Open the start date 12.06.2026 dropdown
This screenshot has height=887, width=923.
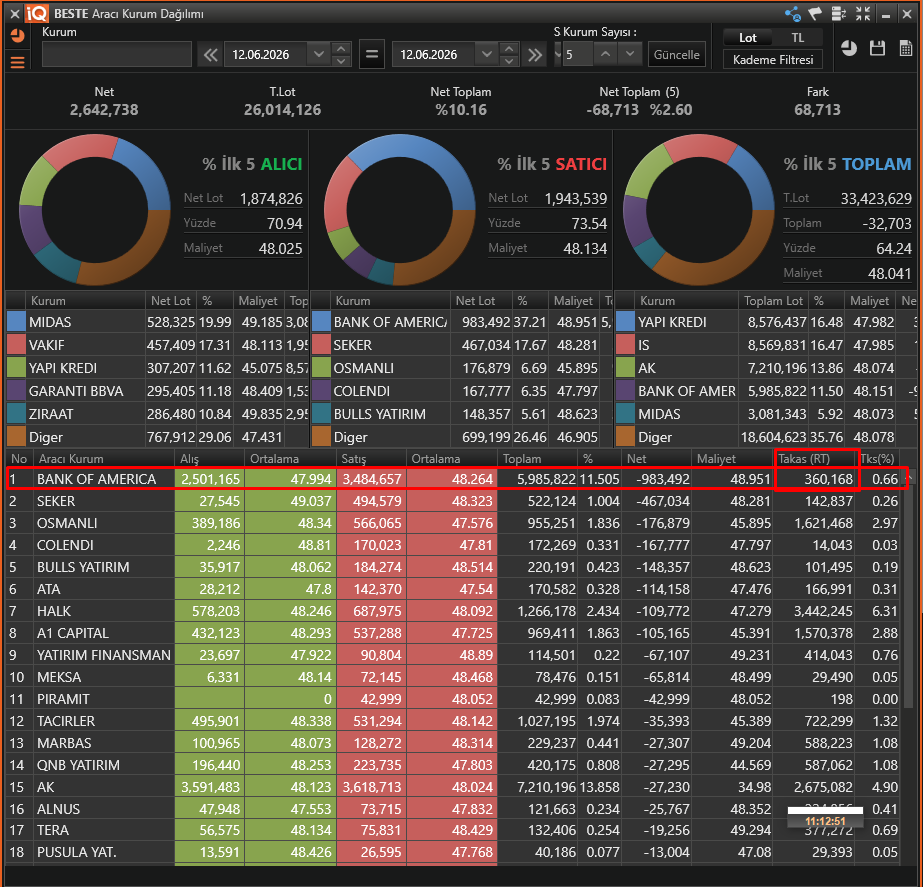click(318, 55)
